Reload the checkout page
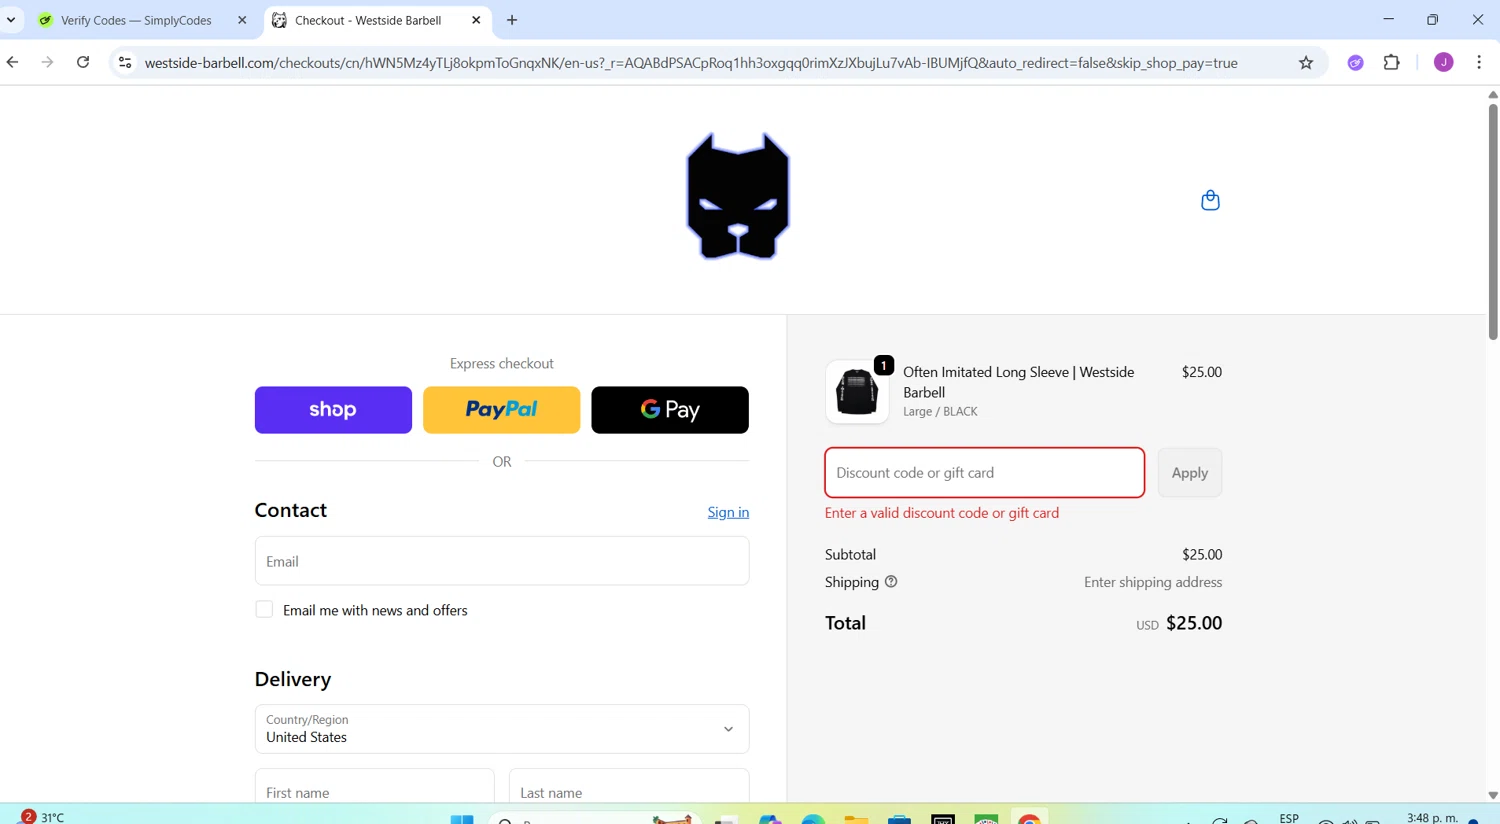 point(83,63)
